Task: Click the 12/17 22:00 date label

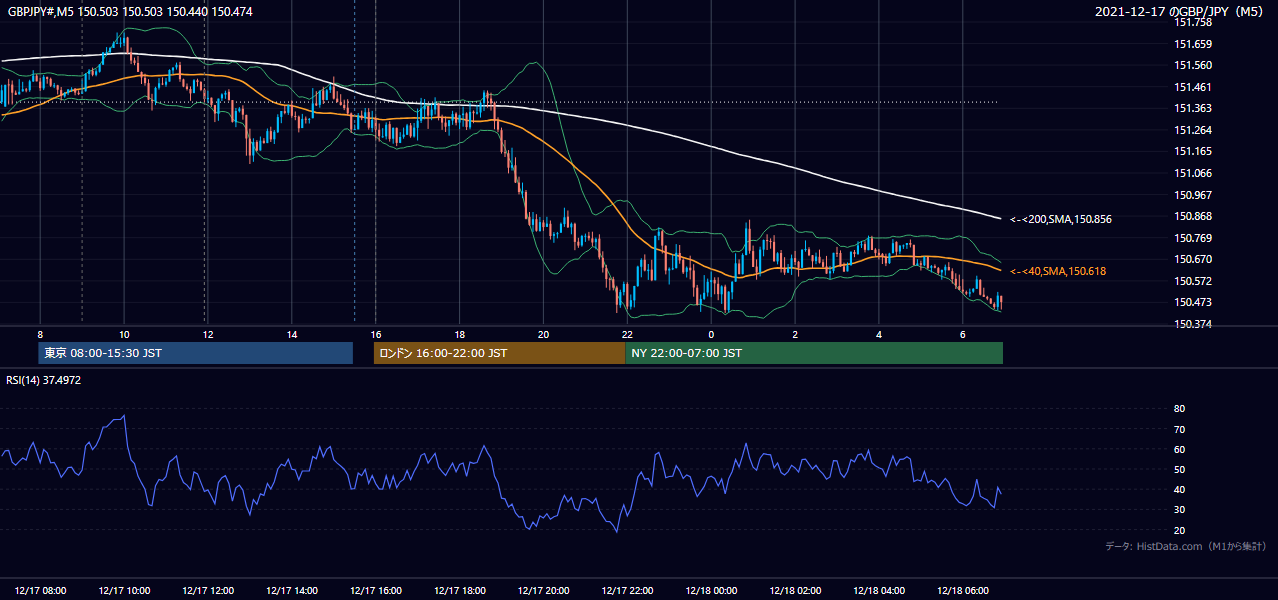Action: (627, 590)
